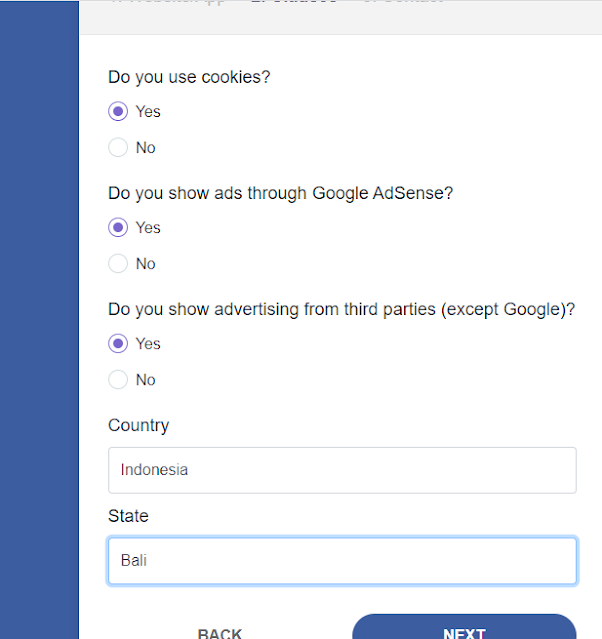Choose No for showing Google AdSense ads

(118, 264)
